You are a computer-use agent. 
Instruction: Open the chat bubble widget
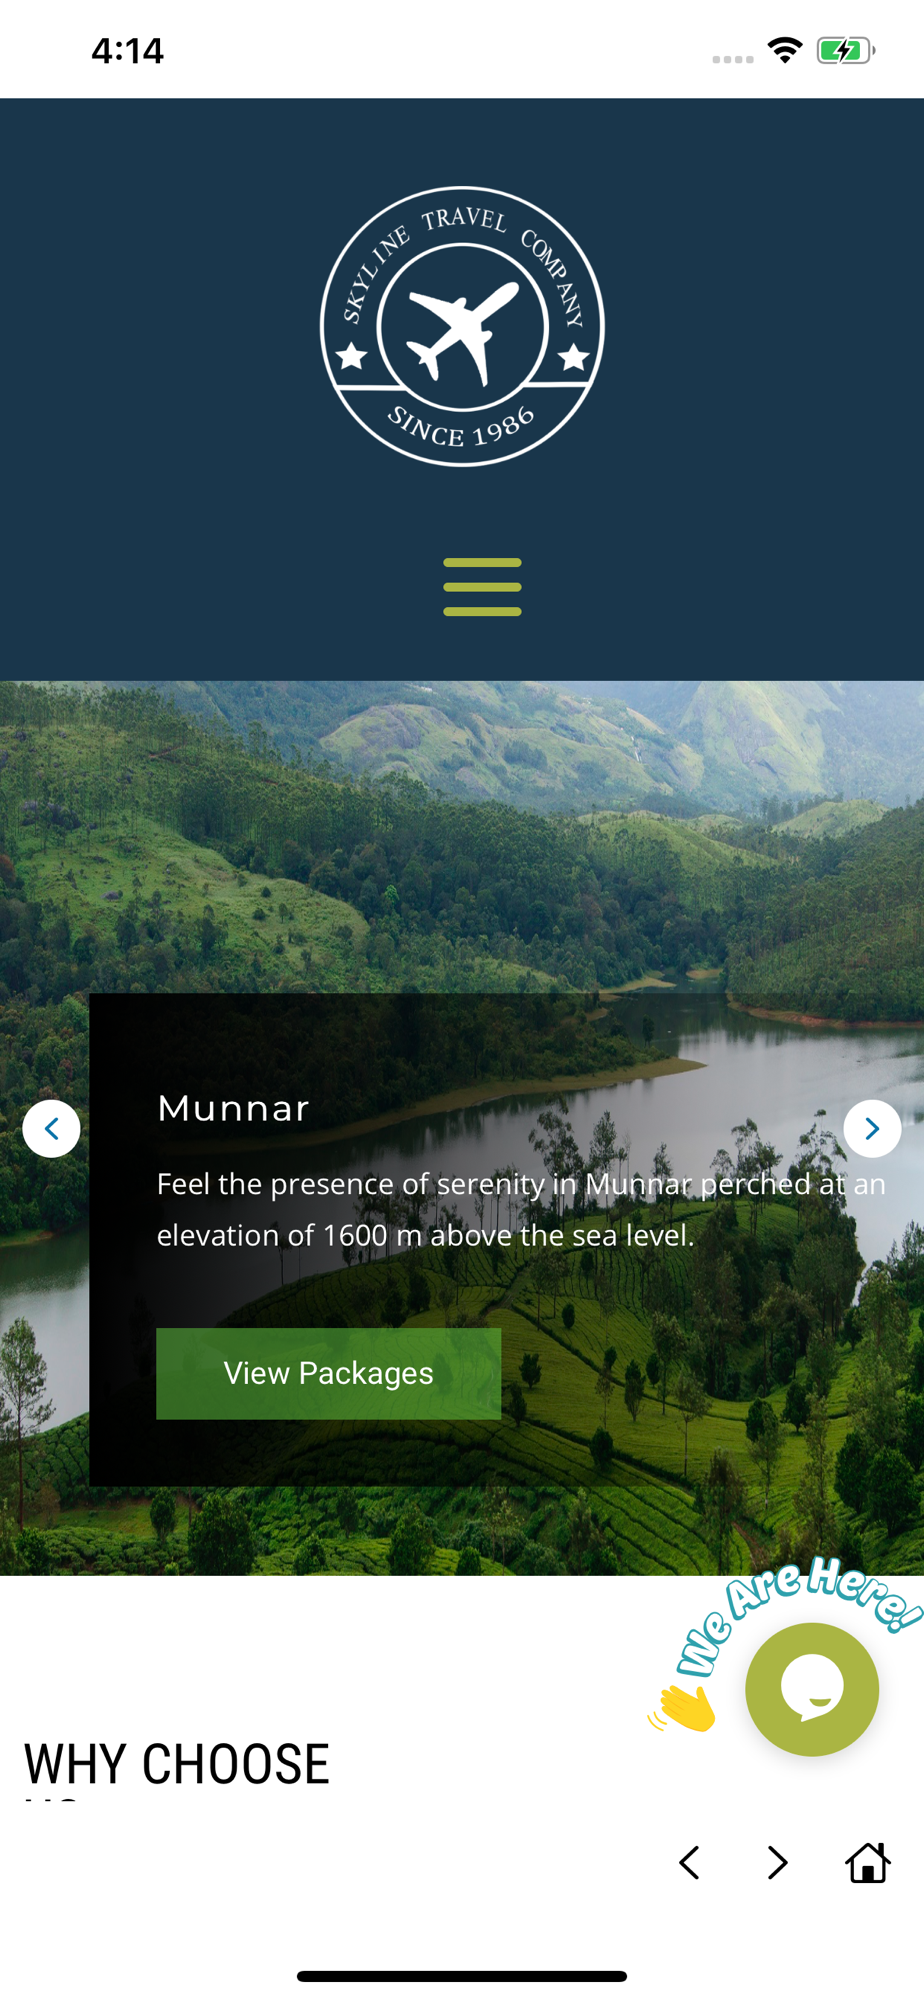(x=812, y=1689)
